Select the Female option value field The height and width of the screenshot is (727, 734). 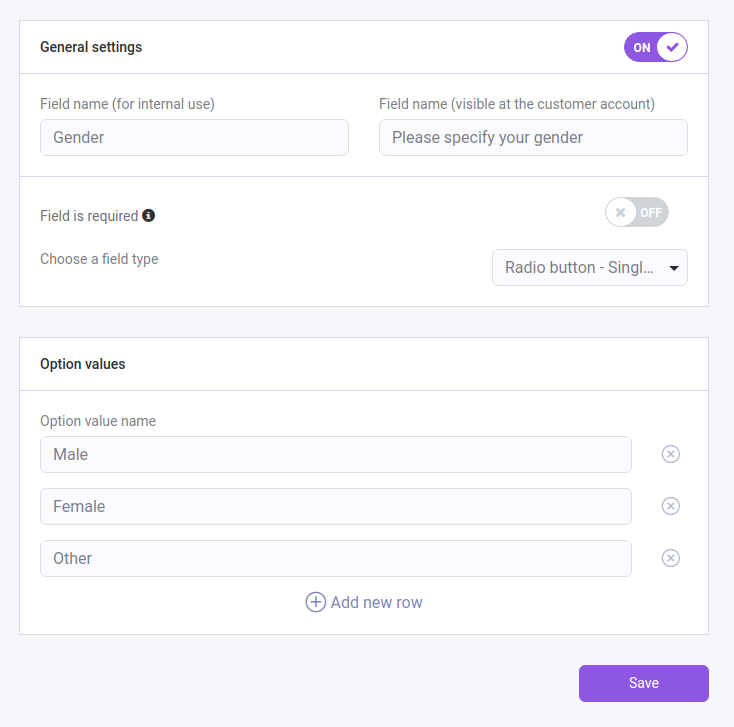[336, 506]
